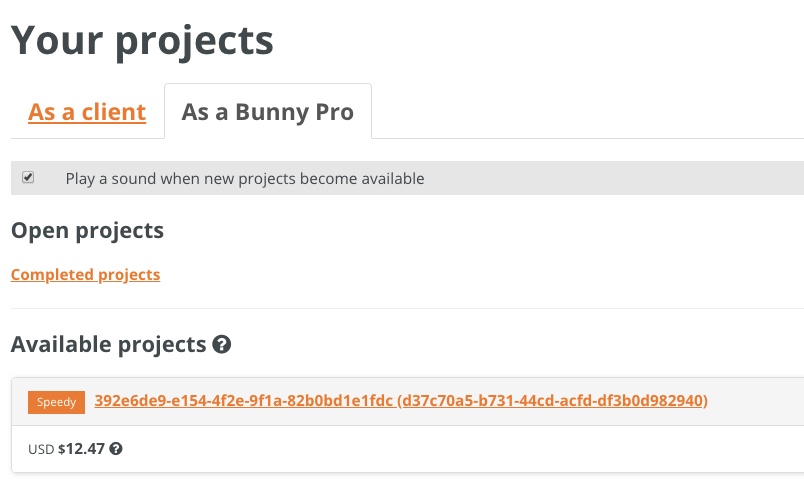Click the help icon beside Available projects
This screenshot has height=502, width=804.
coord(222,345)
